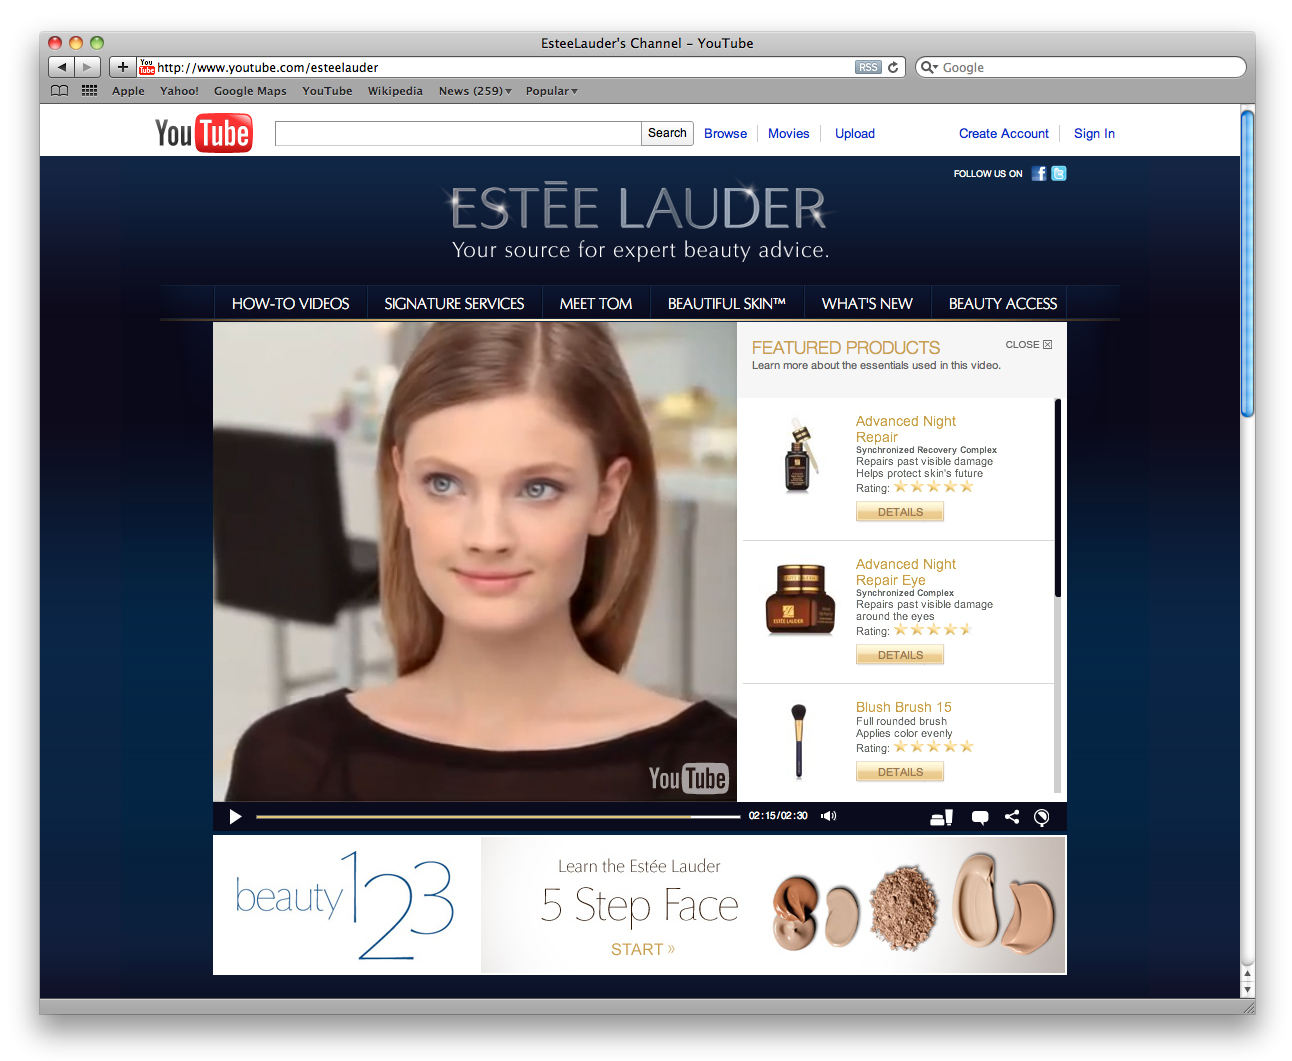Click the Featured Products list scrollbar
The image size is (1292, 1061).
[1057, 497]
